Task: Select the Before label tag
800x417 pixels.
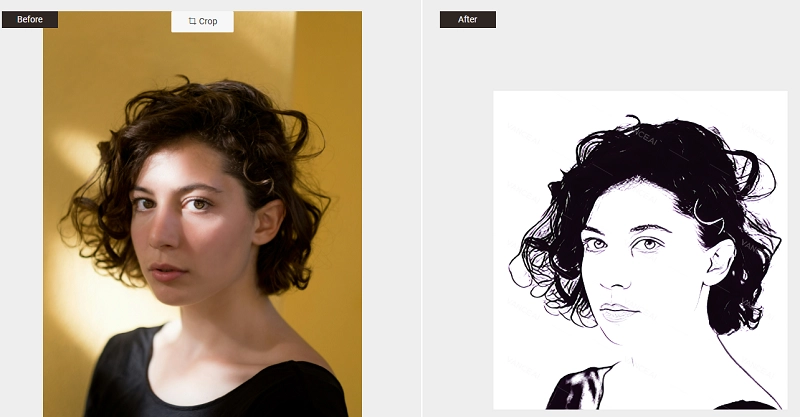Action: 30,19
